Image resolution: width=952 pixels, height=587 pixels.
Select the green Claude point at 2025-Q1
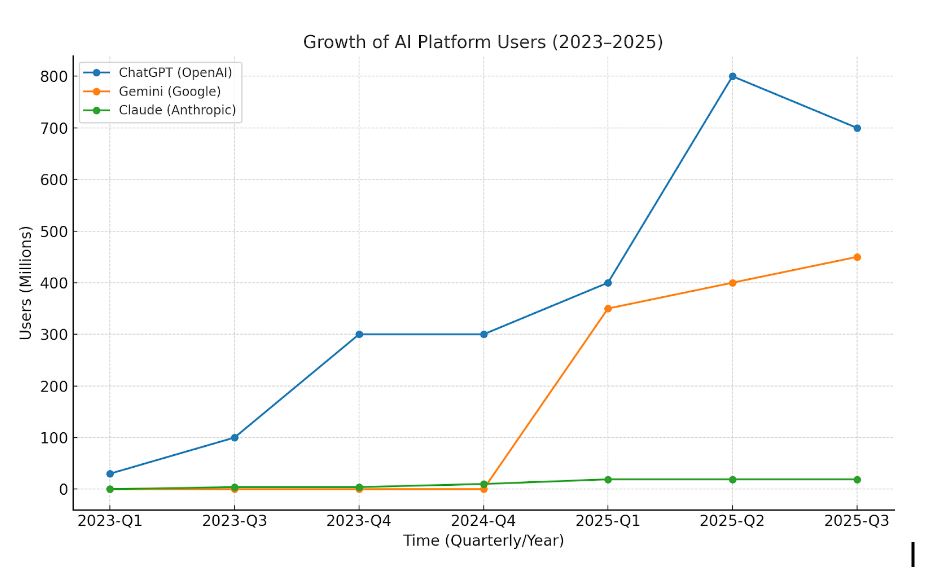[x=608, y=480]
